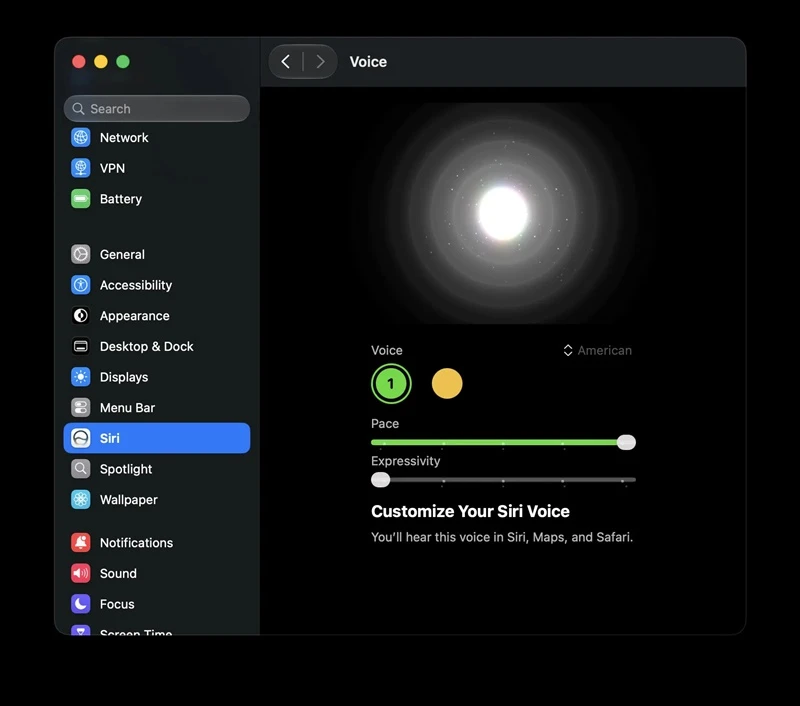Image resolution: width=800 pixels, height=706 pixels.
Task: Go back using the left chevron
Action: (286, 62)
